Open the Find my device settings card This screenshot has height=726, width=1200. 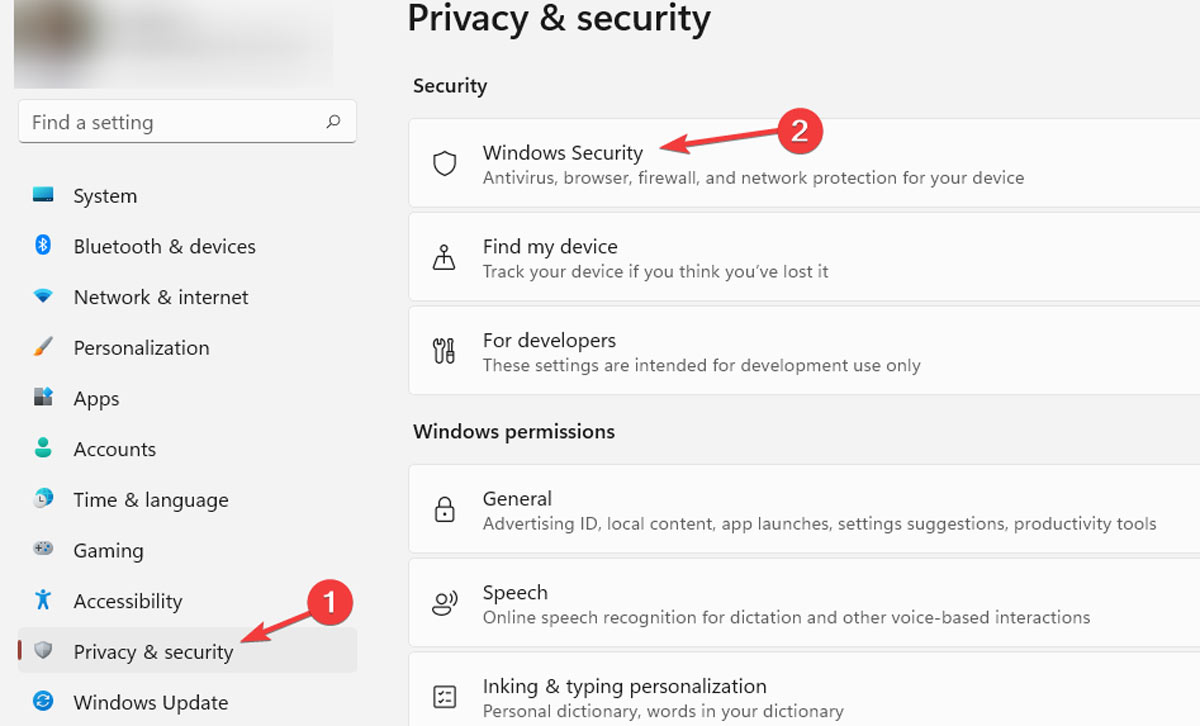point(700,257)
